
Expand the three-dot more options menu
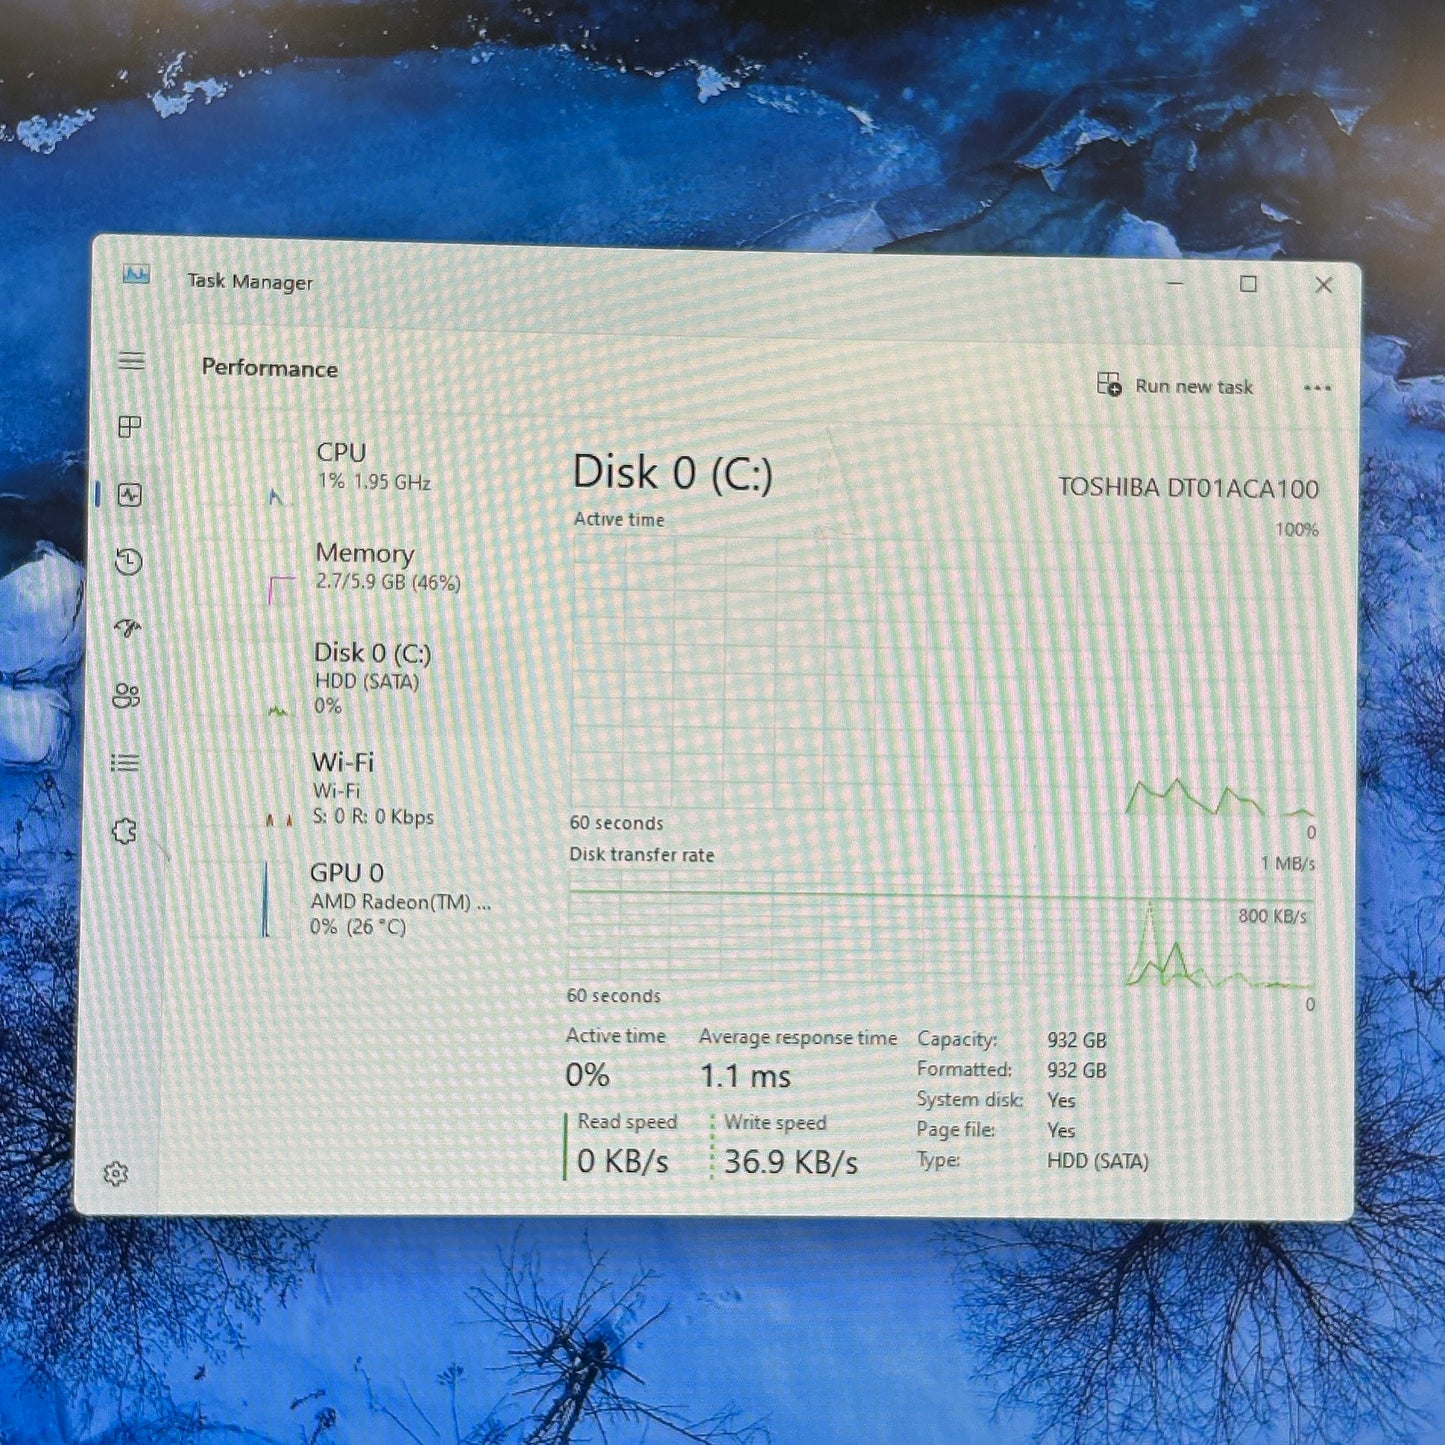1317,388
